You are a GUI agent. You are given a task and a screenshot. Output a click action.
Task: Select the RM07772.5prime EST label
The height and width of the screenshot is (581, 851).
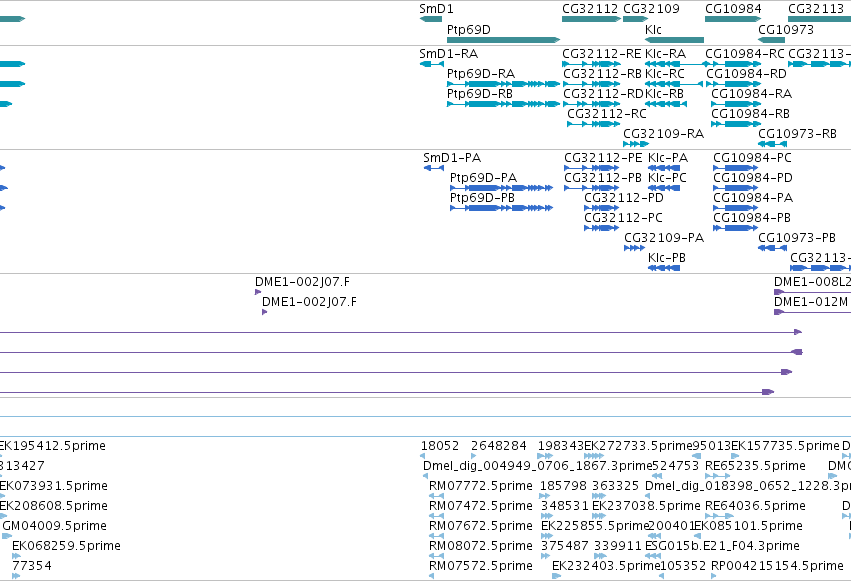click(x=480, y=486)
